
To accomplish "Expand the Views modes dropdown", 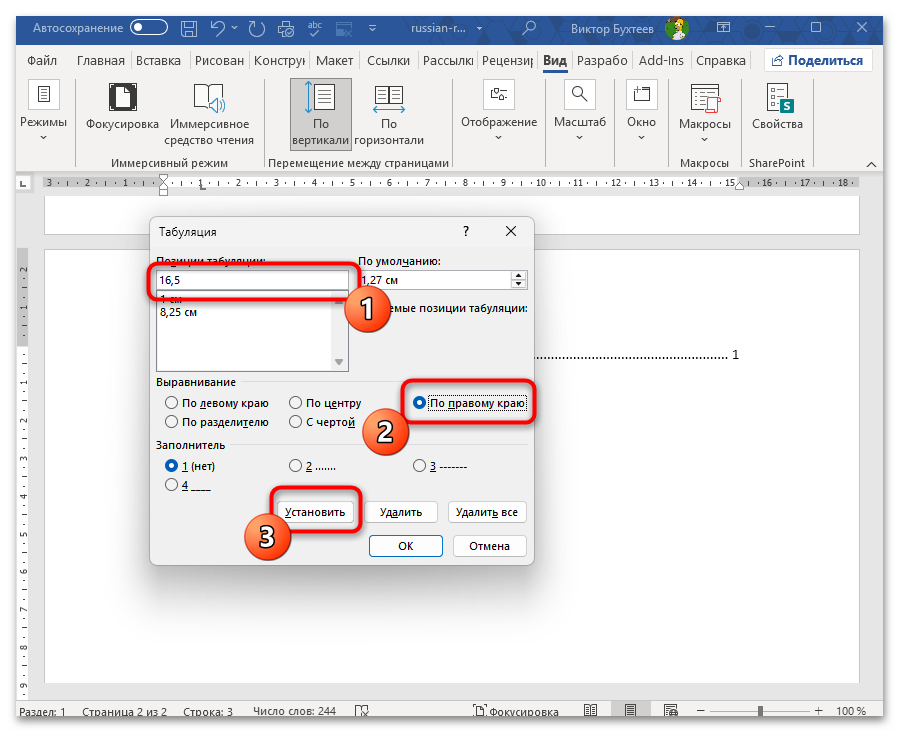I will click(x=44, y=138).
